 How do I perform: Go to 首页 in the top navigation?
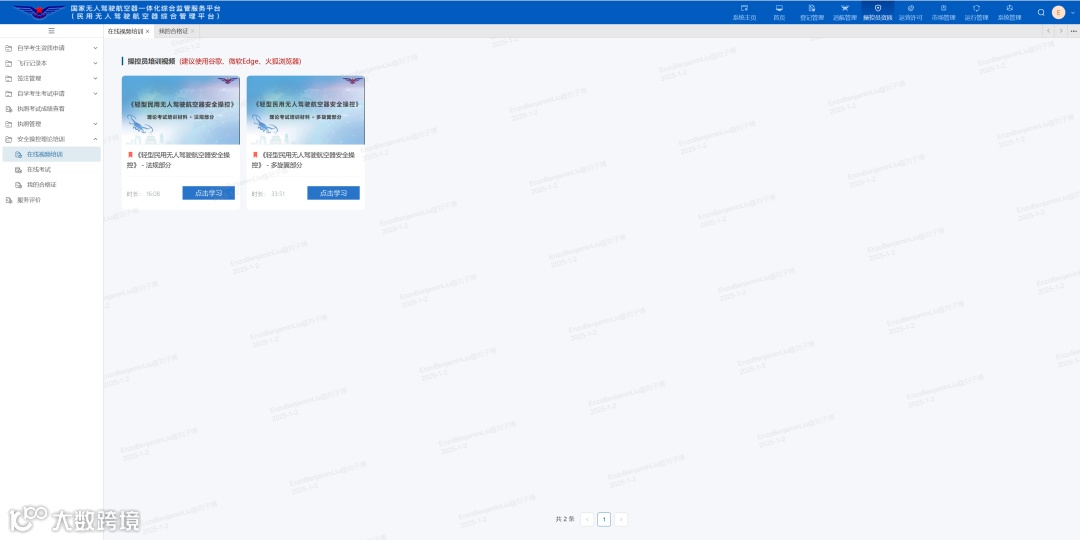point(779,12)
